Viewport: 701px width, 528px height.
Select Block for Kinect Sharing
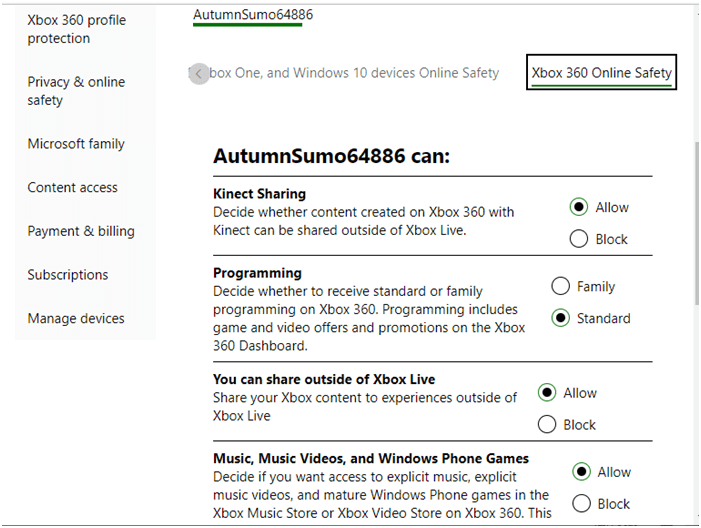pos(579,239)
